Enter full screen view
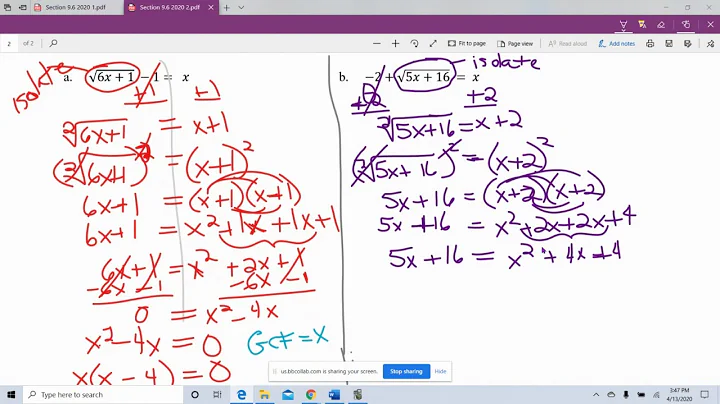720x404 pixels. 433,44
